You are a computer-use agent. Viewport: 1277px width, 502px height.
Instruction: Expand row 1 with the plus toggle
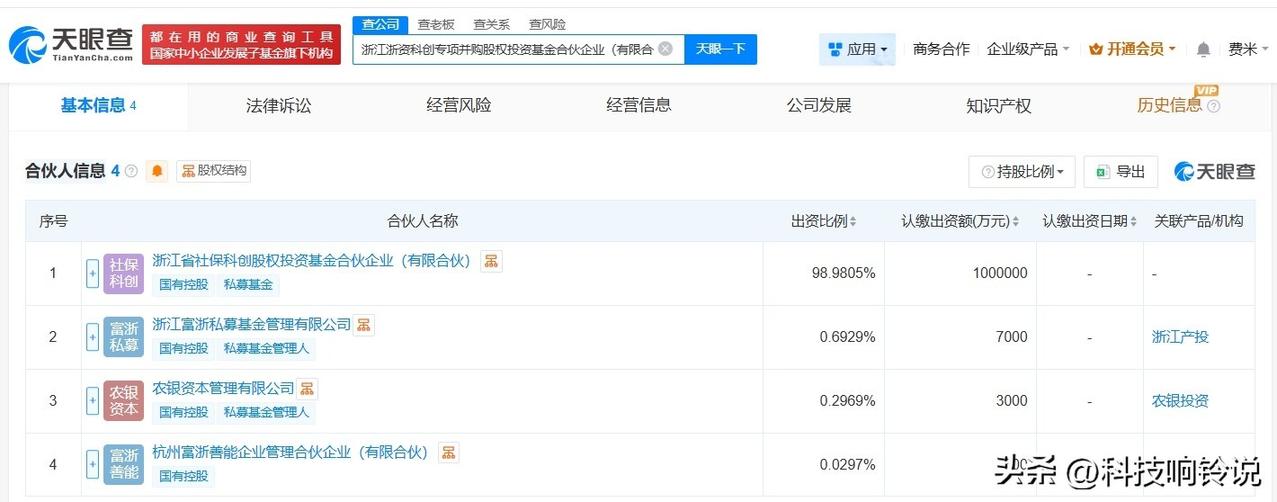[x=93, y=273]
